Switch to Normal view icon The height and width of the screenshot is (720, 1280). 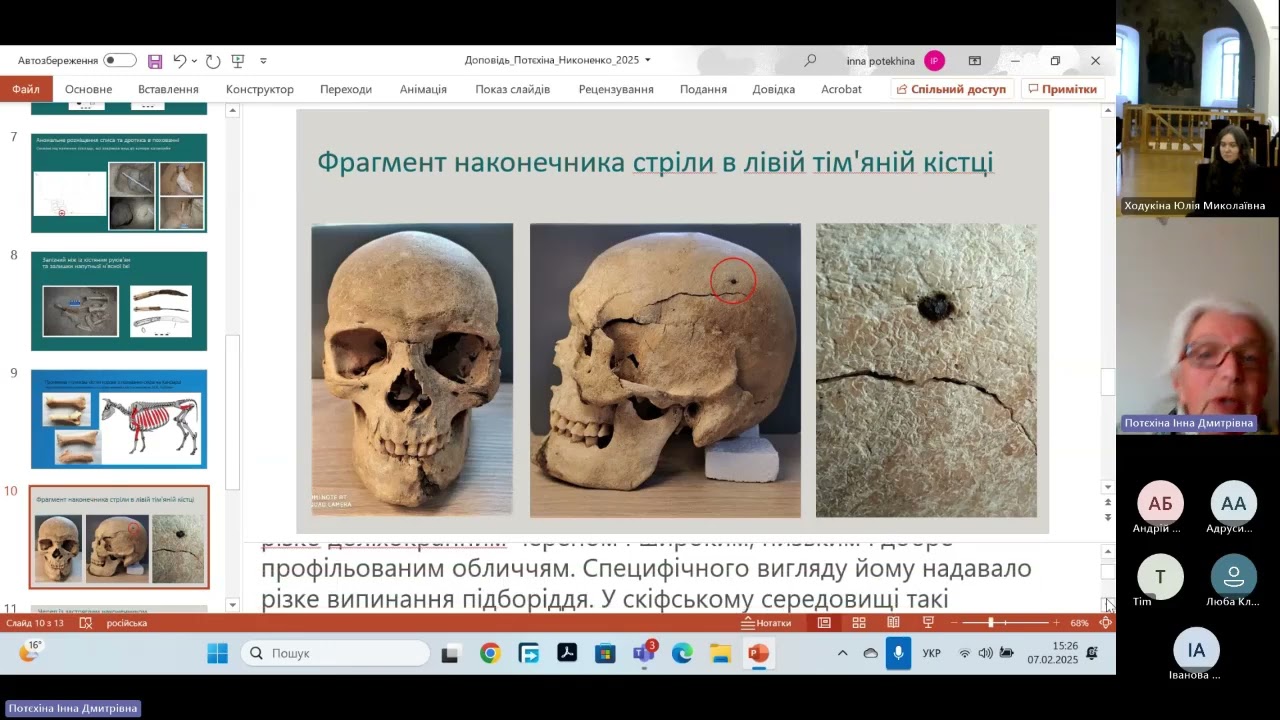tap(824, 623)
